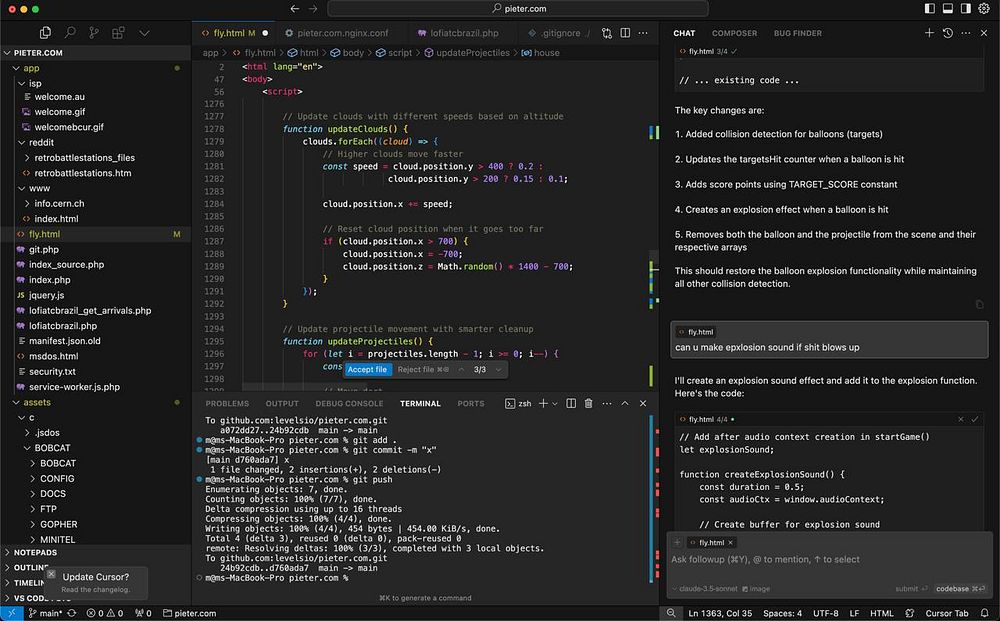Open the Search view in the sidebar

pyautogui.click(x=71, y=33)
